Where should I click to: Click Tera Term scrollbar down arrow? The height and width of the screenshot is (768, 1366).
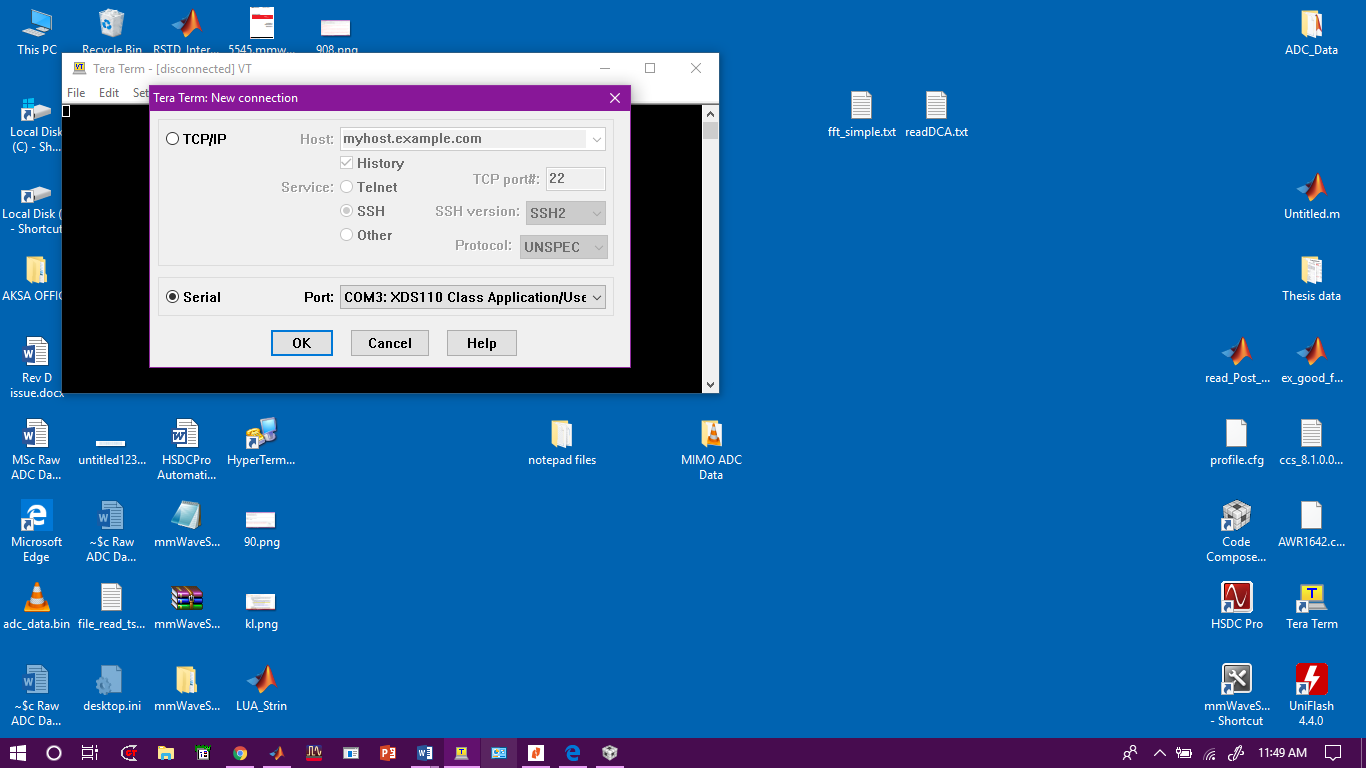pyautogui.click(x=711, y=384)
